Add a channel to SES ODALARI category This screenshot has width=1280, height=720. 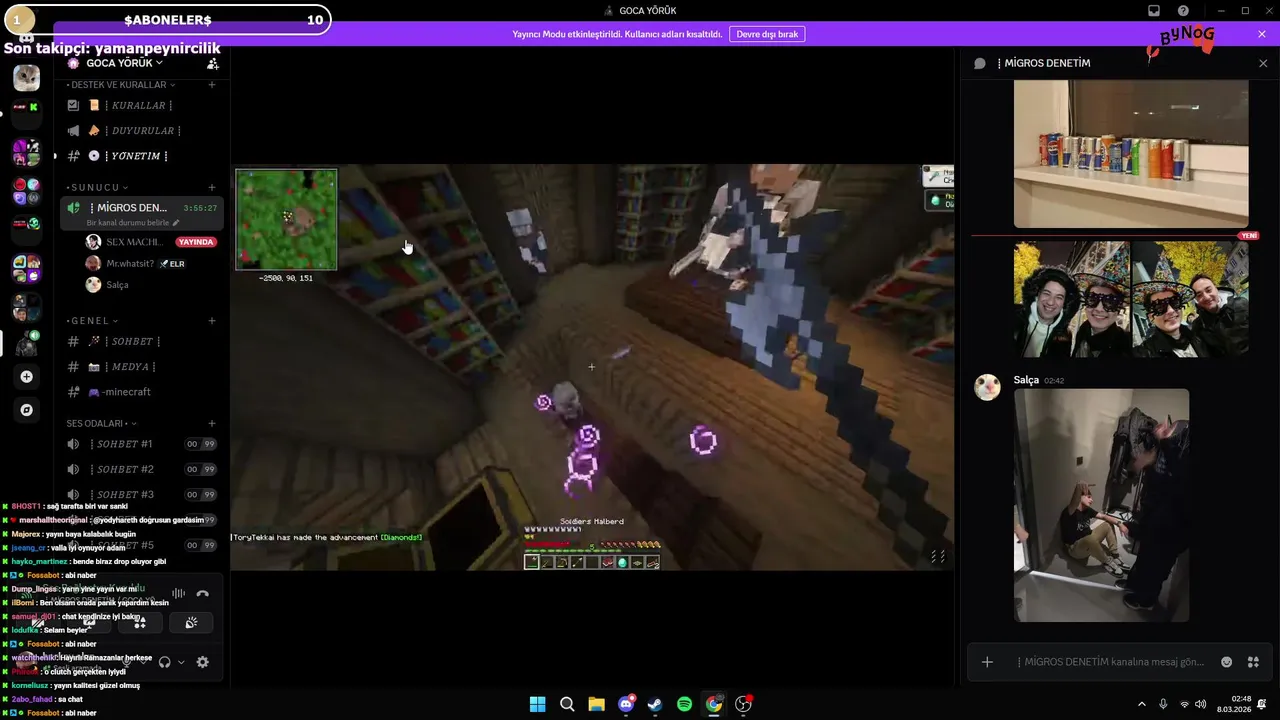pos(212,424)
